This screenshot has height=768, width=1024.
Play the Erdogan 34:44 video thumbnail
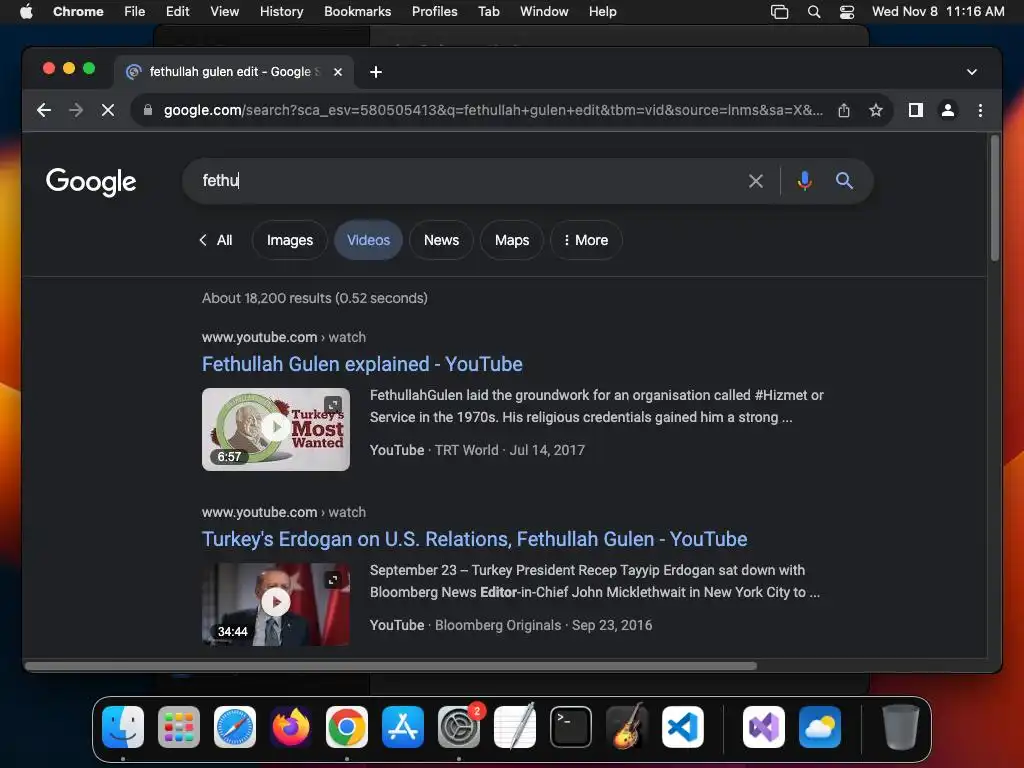click(x=276, y=604)
